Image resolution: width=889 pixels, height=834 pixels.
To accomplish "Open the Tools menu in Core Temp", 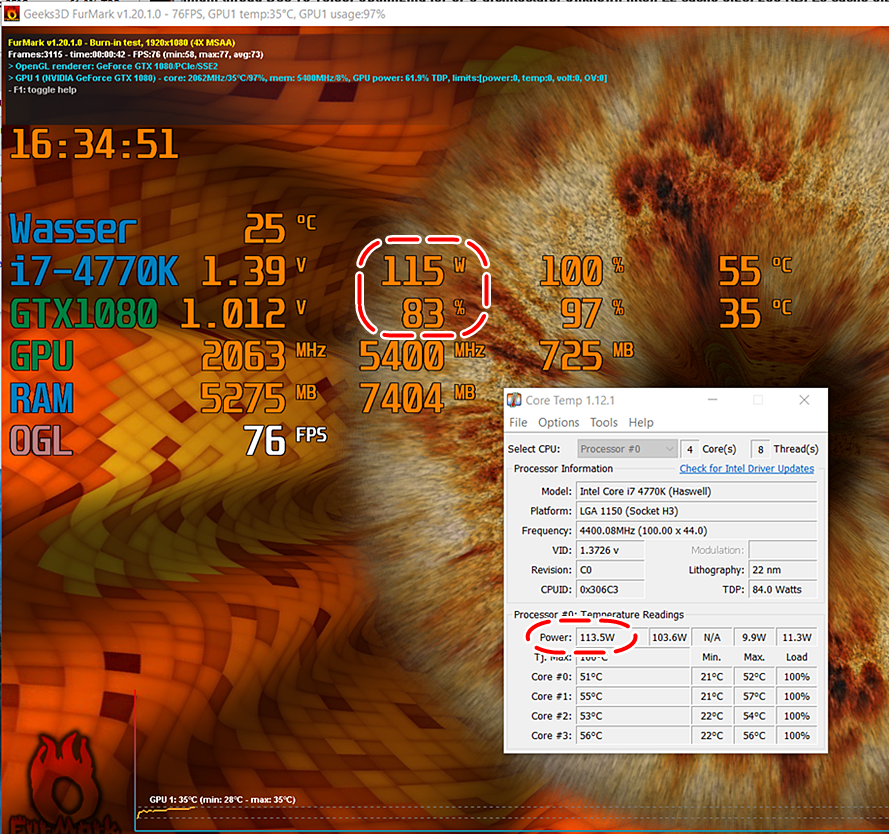I will (604, 422).
